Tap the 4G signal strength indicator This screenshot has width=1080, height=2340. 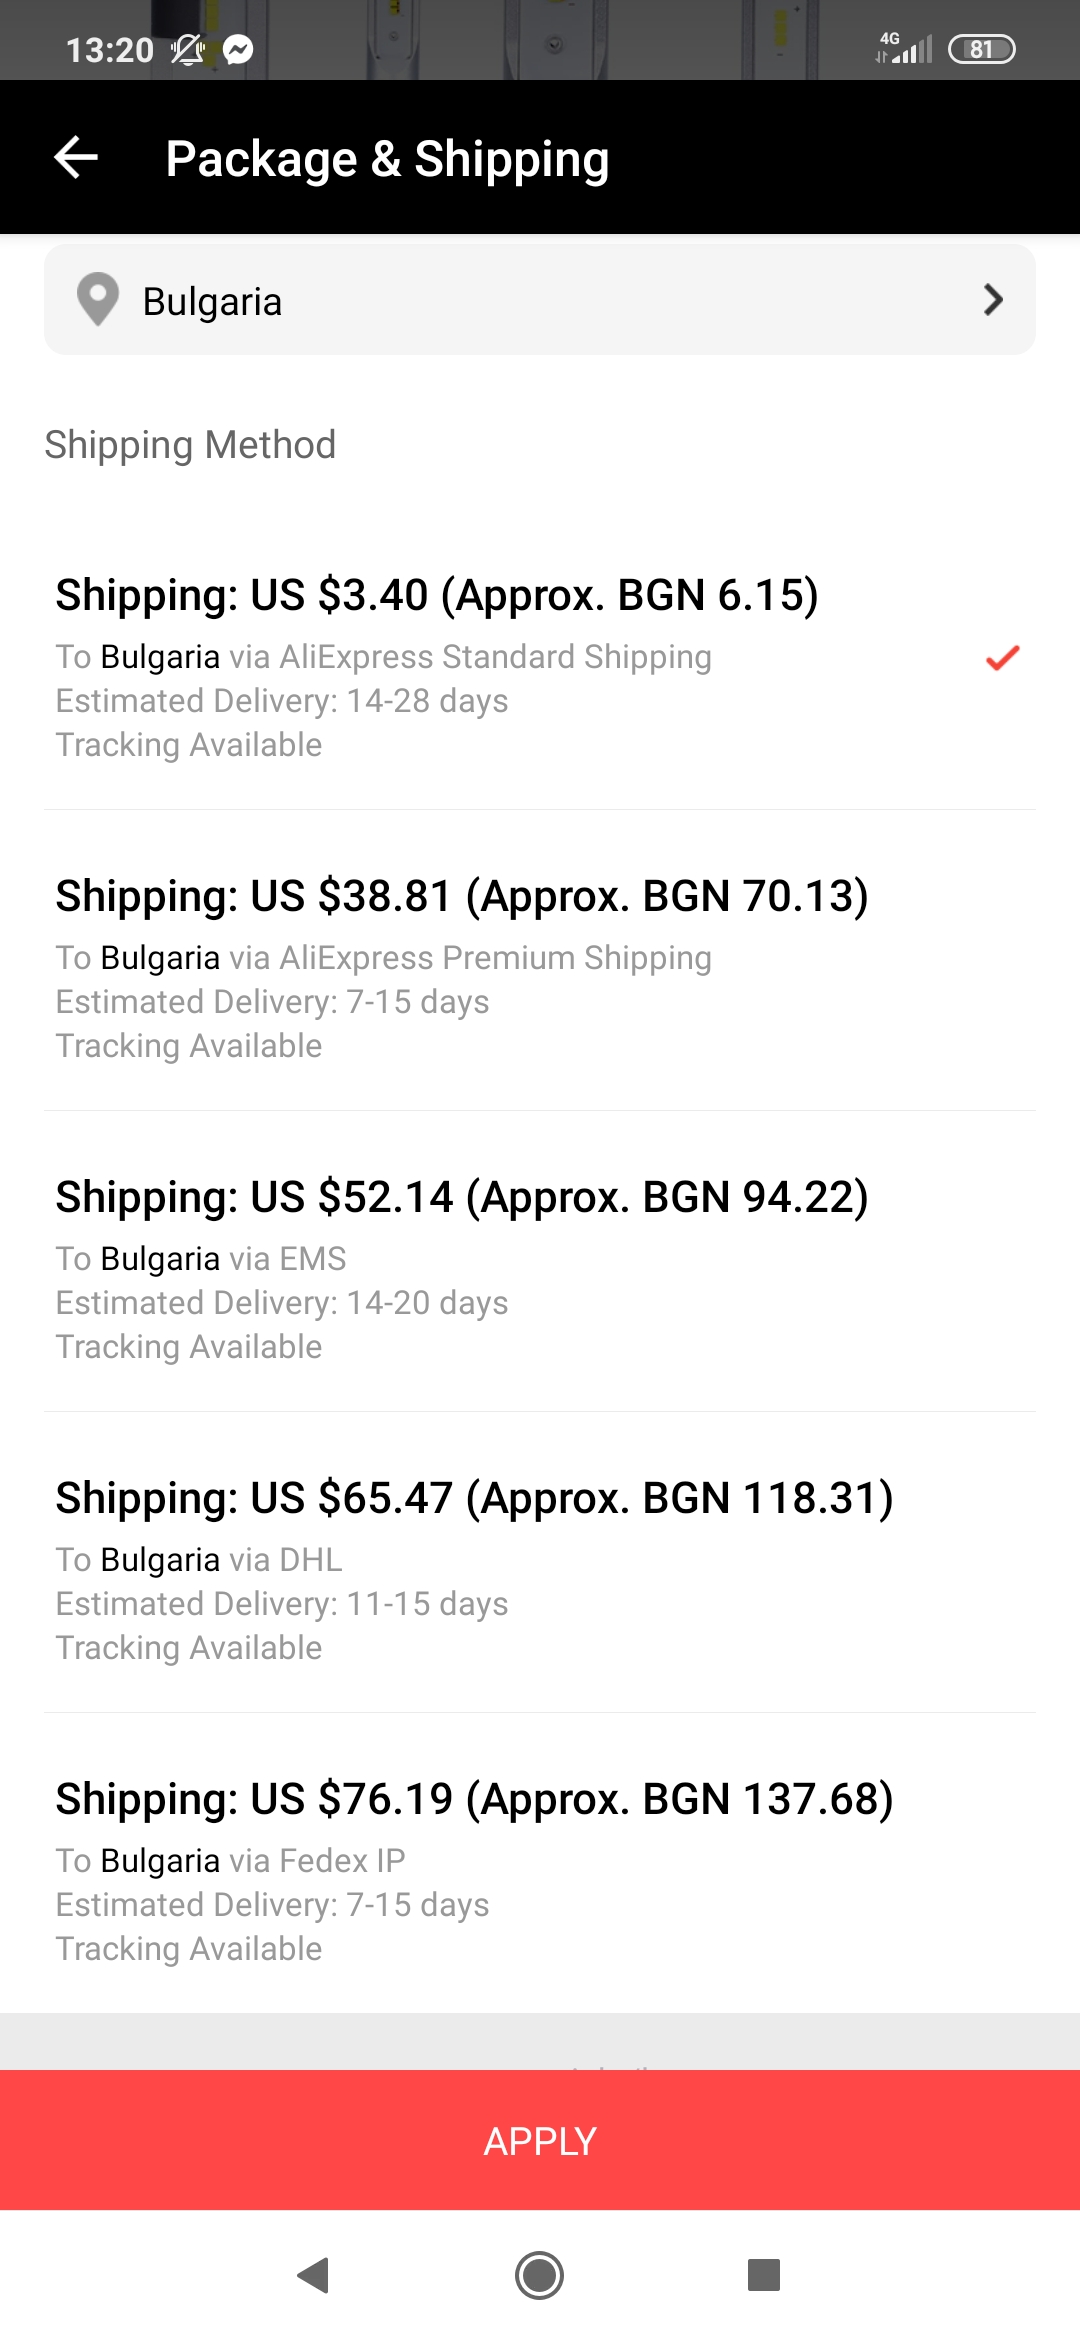click(x=904, y=47)
